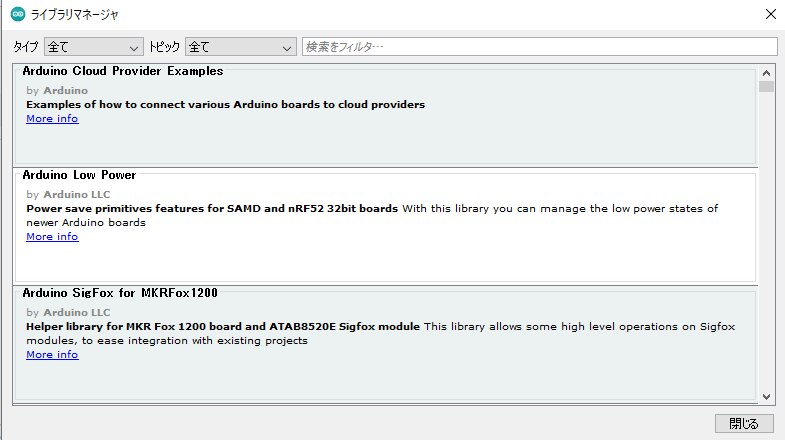Click the ライブラリマネージャ window title text
785x440 pixels.
(x=75, y=15)
